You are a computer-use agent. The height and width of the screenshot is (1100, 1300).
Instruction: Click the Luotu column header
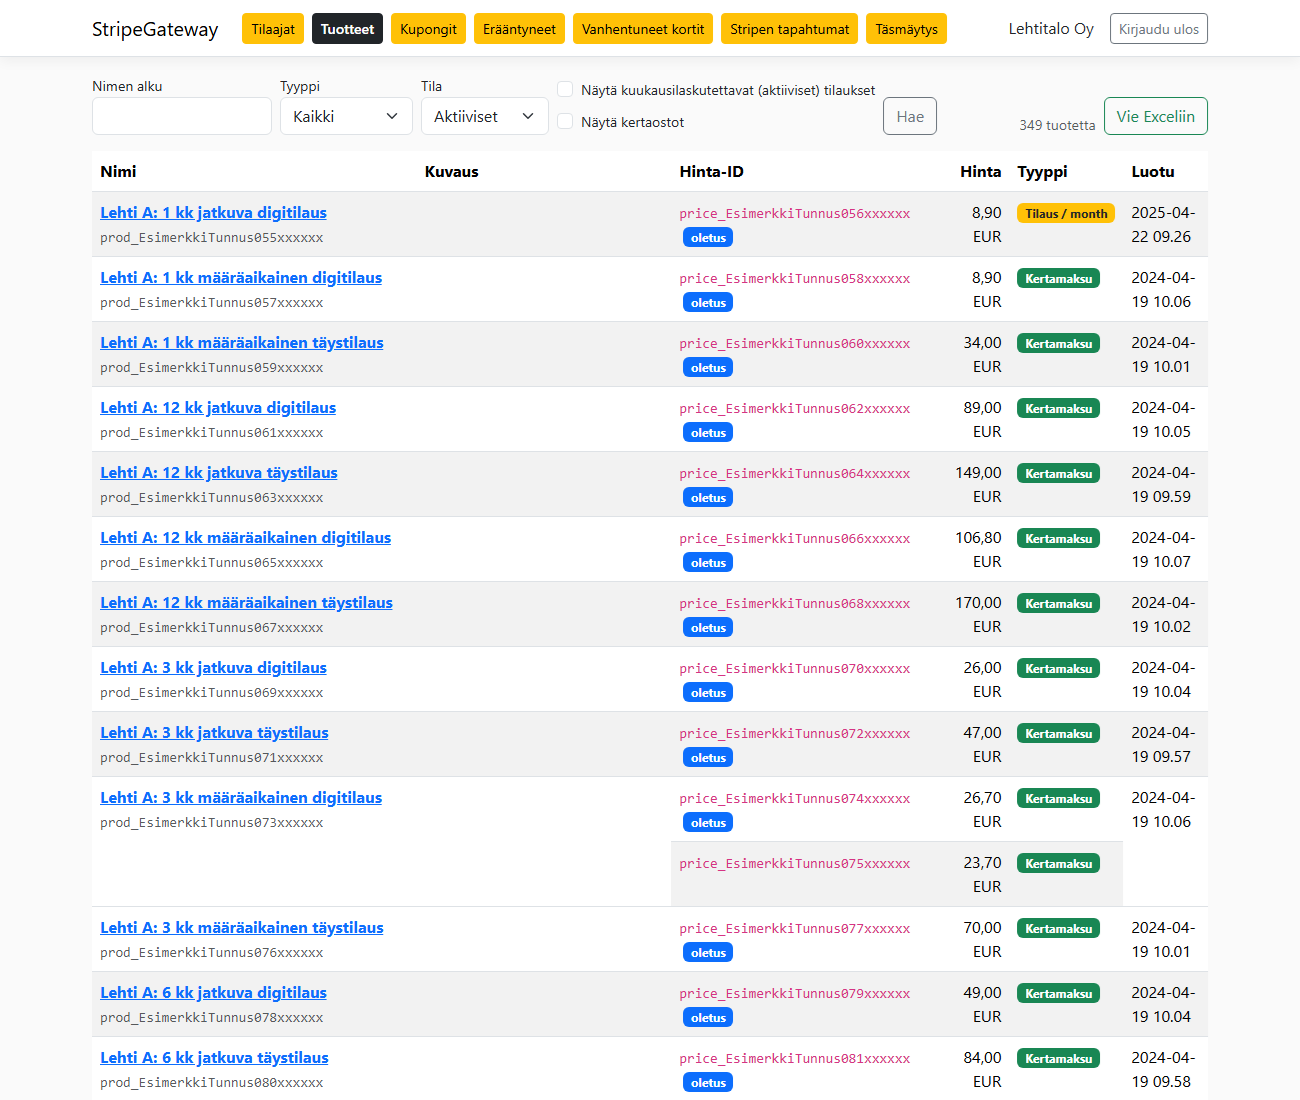pyautogui.click(x=1153, y=171)
